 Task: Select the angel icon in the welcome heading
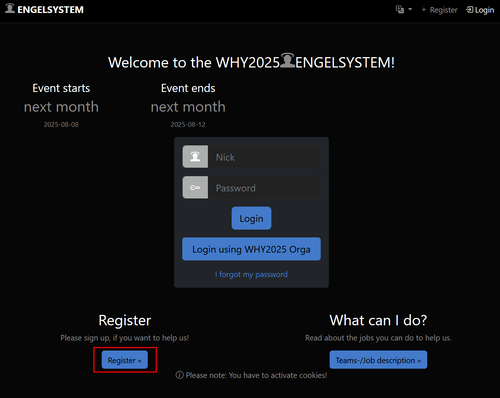pyautogui.click(x=287, y=60)
